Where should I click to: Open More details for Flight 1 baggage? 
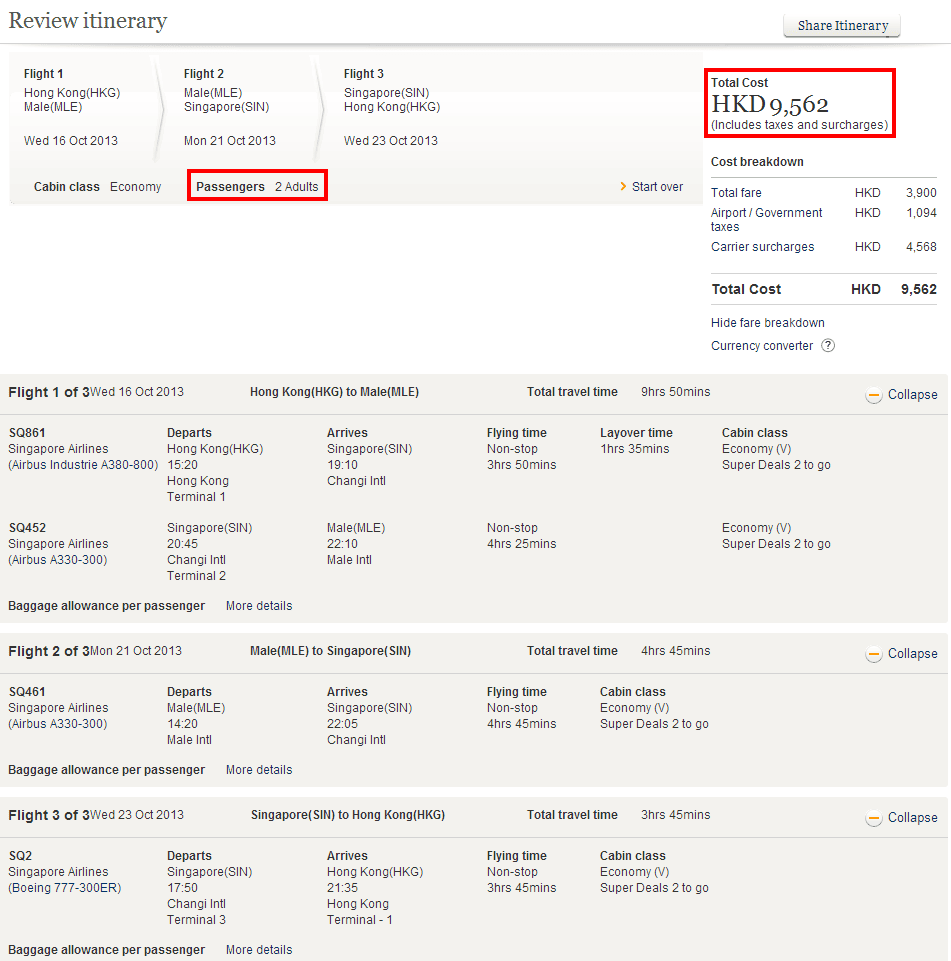click(x=259, y=606)
